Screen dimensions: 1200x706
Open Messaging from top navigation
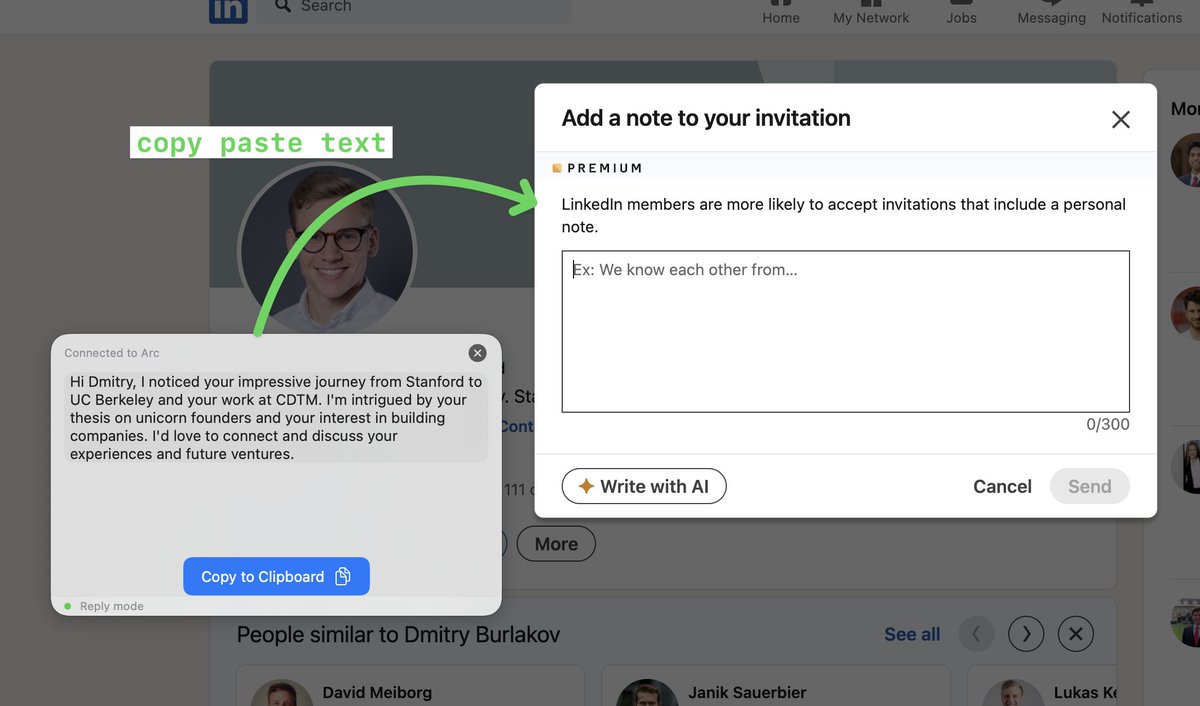click(1051, 14)
